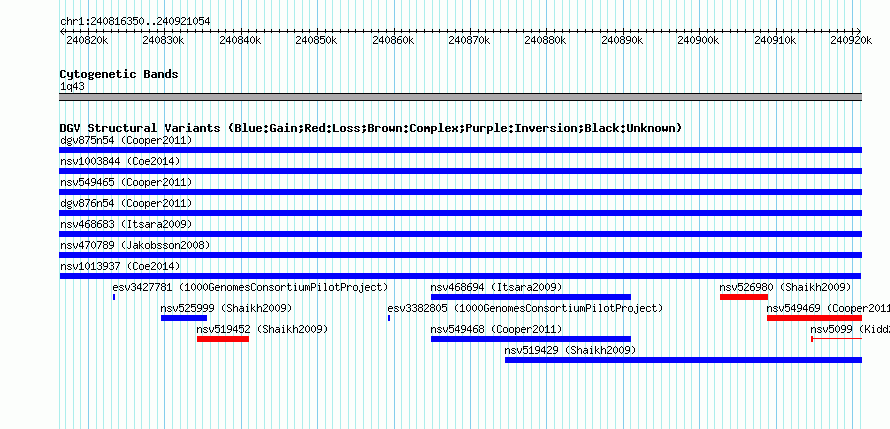This screenshot has height=429, width=890.
Task: Open the nsv519429 (Shaikh2009) label
Action: 570,350
